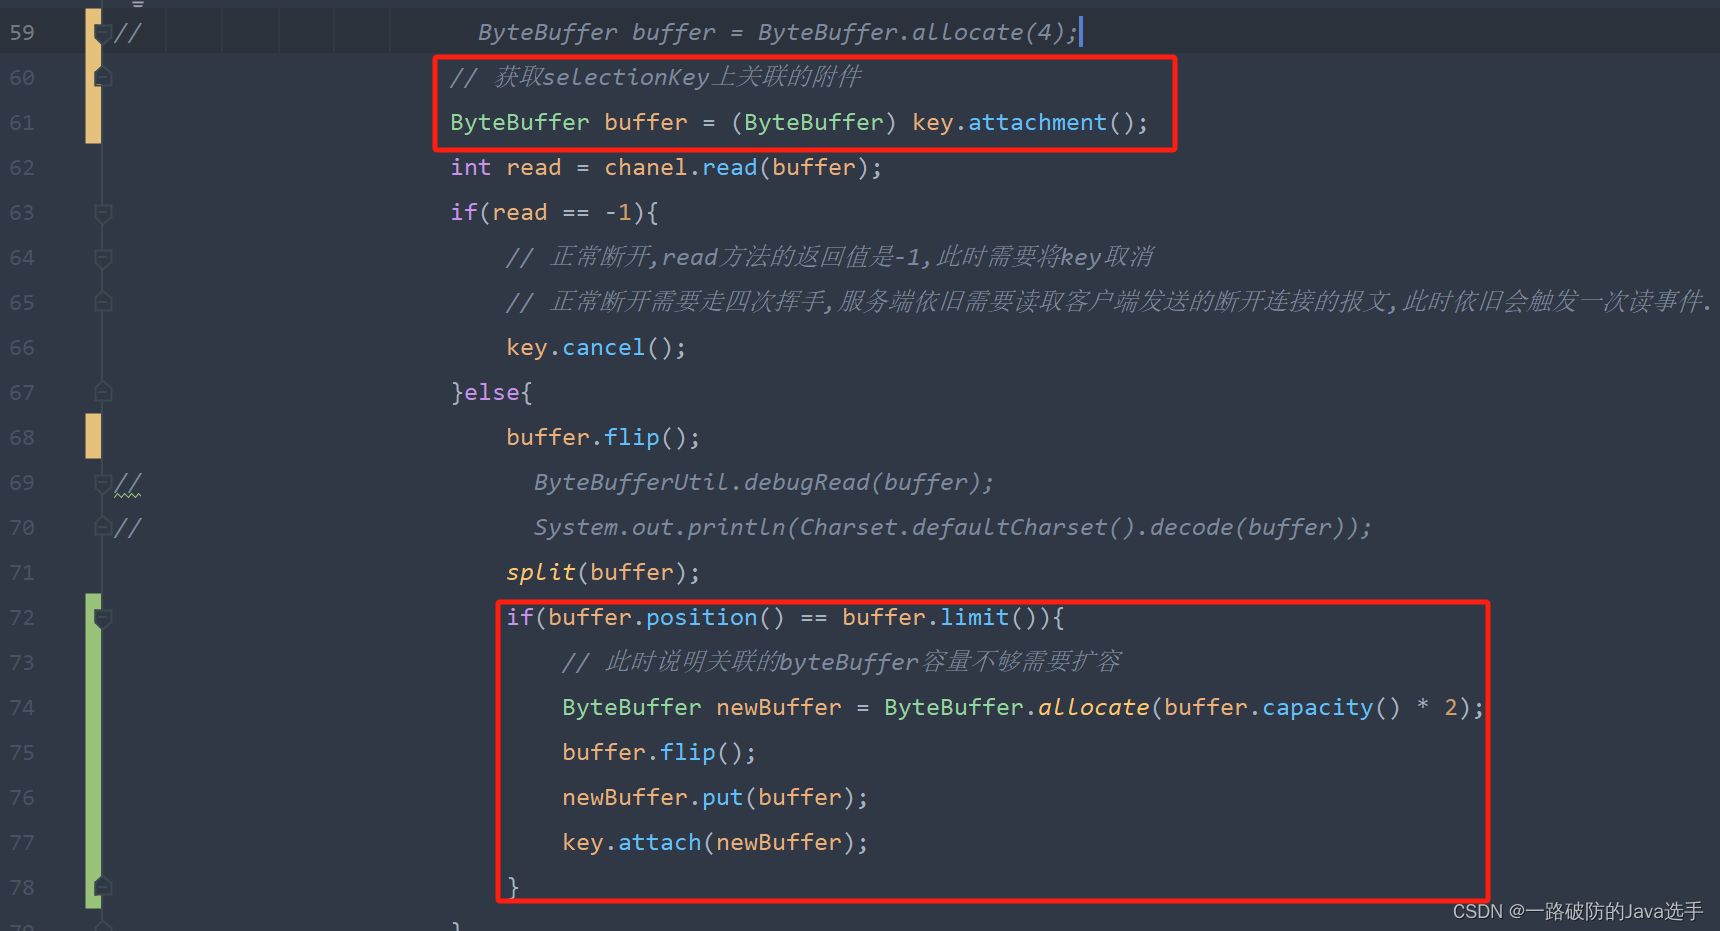
Task: Click the fold marker next to line 65
Action: coord(102,302)
